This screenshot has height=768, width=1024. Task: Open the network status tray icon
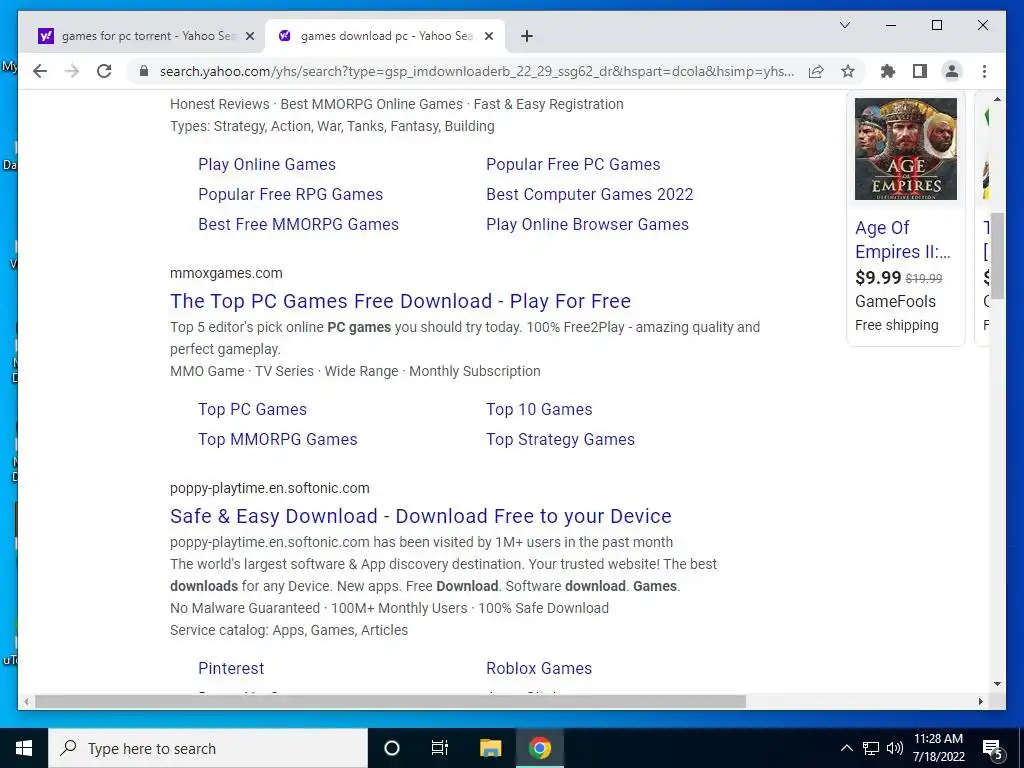871,748
